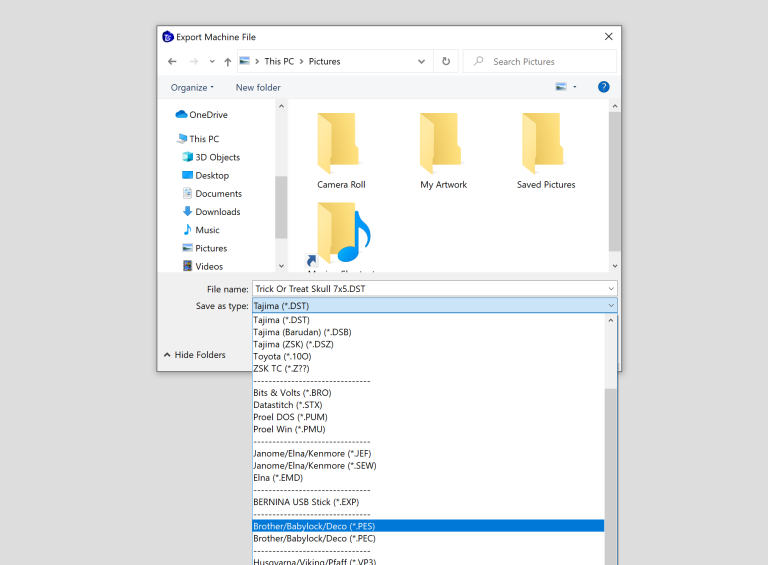
Task: Navigate to This PC in breadcrumb
Action: 279,61
